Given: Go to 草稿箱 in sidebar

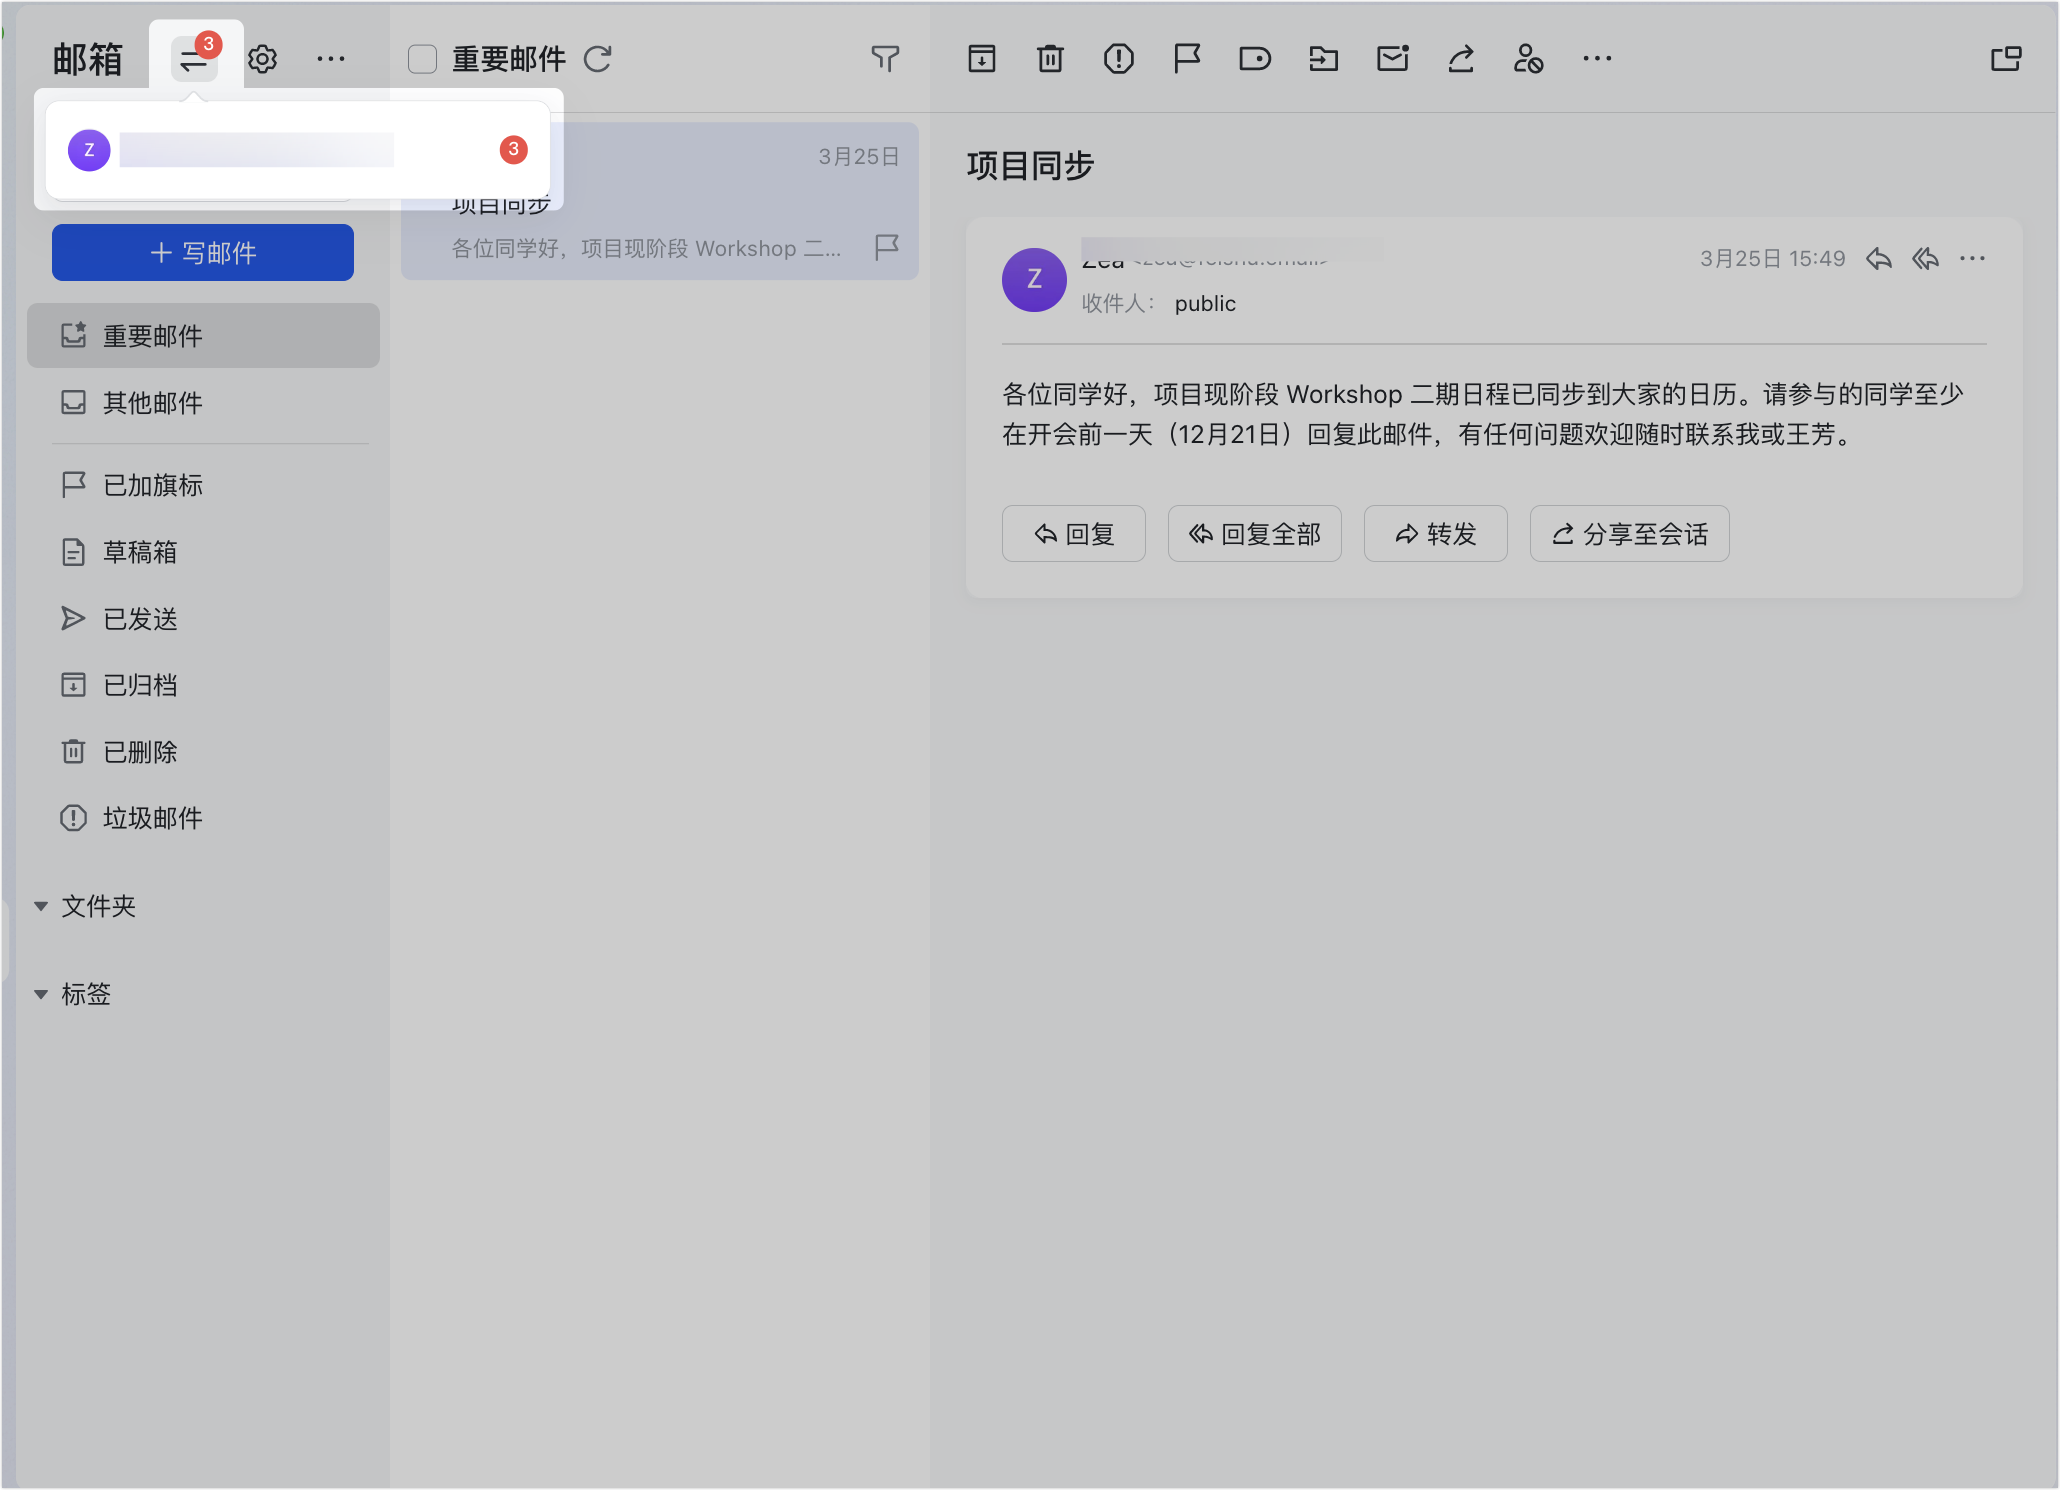Looking at the screenshot, I should (x=140, y=552).
